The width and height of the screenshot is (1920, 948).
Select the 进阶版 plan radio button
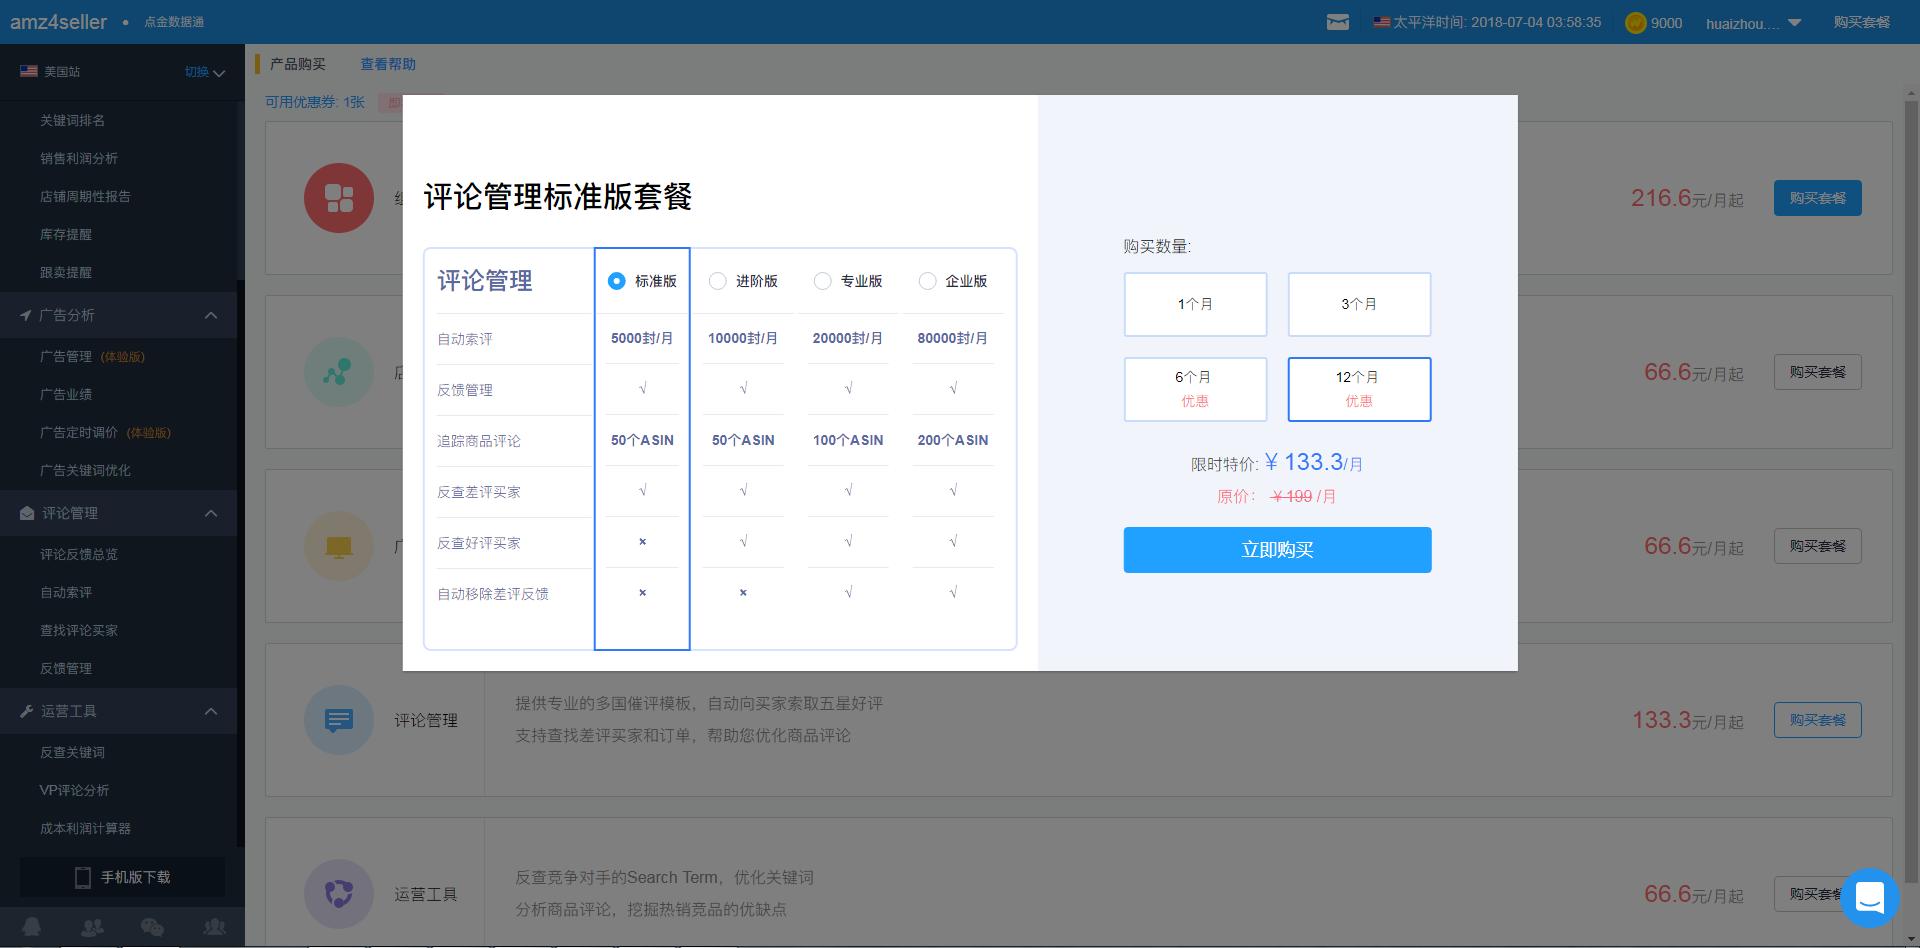718,281
